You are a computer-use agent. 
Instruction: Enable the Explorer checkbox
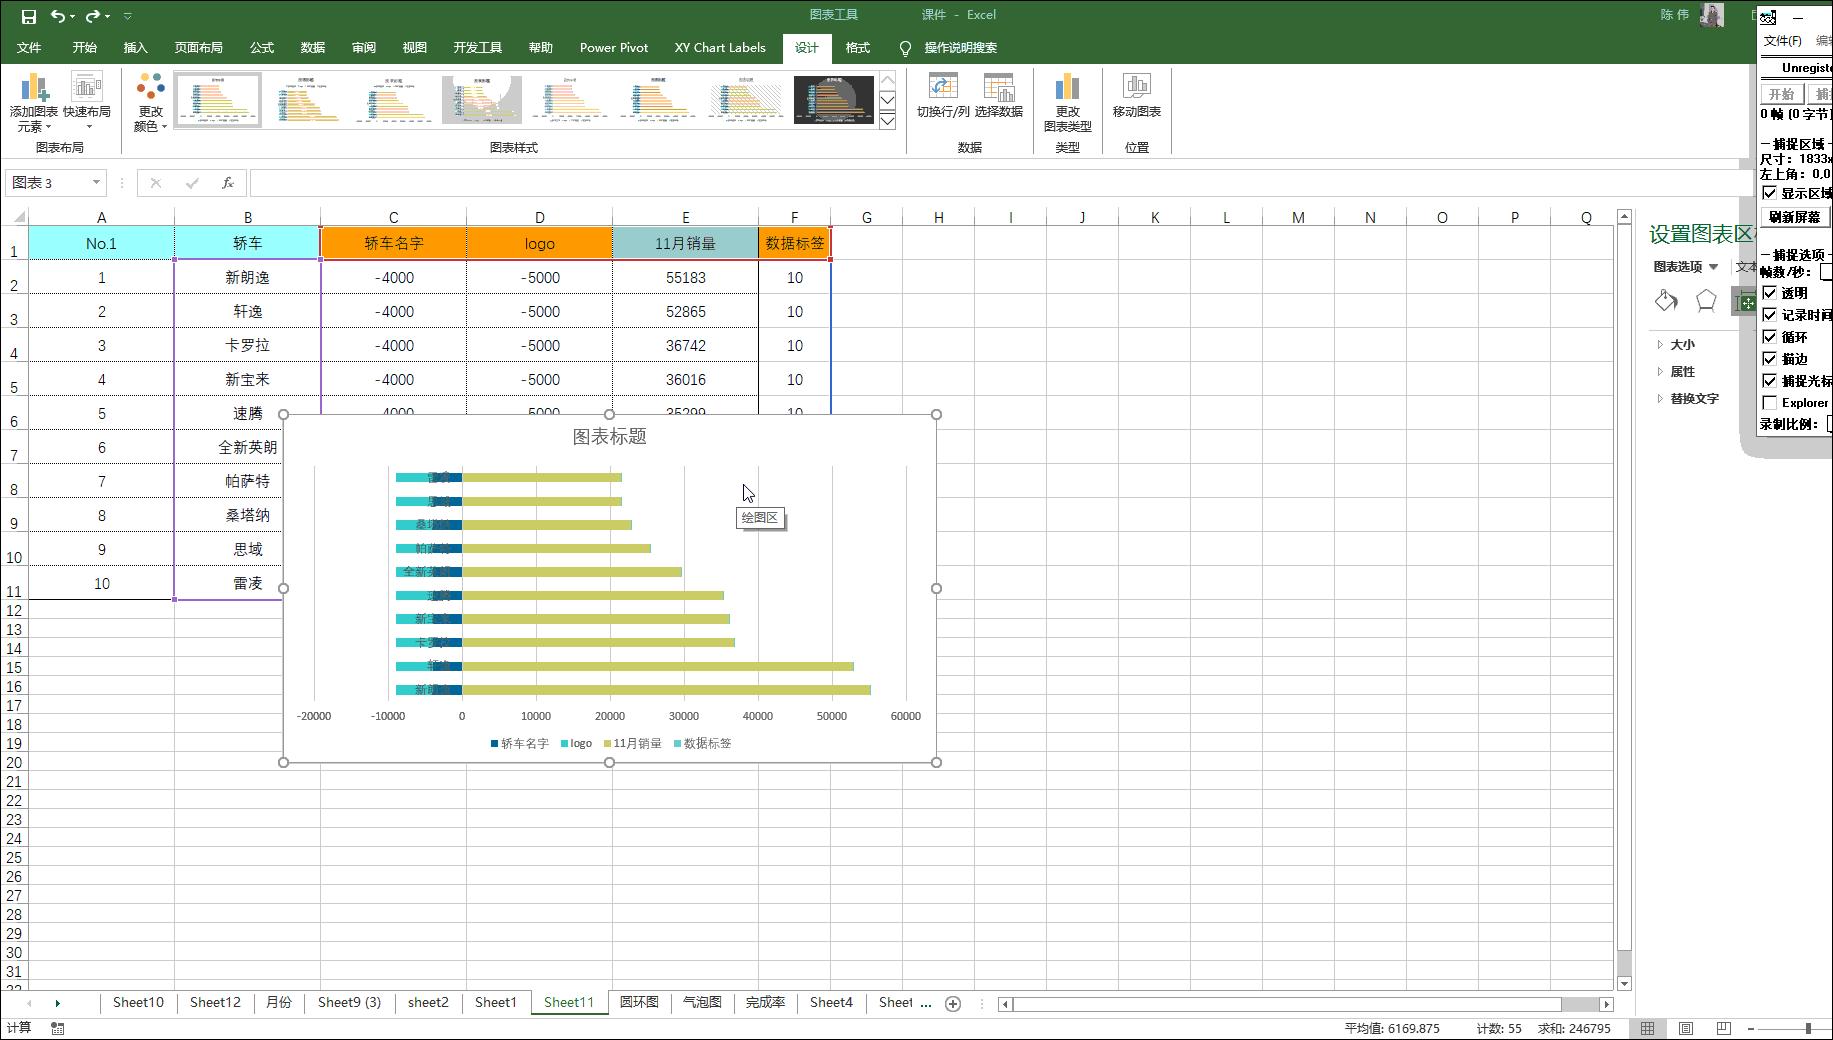(1770, 403)
